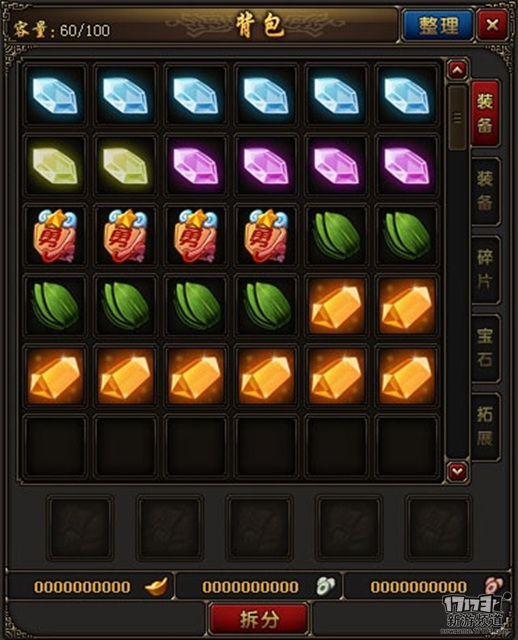Select the first blue crystal gem
518x640 pixels.
tap(55, 96)
